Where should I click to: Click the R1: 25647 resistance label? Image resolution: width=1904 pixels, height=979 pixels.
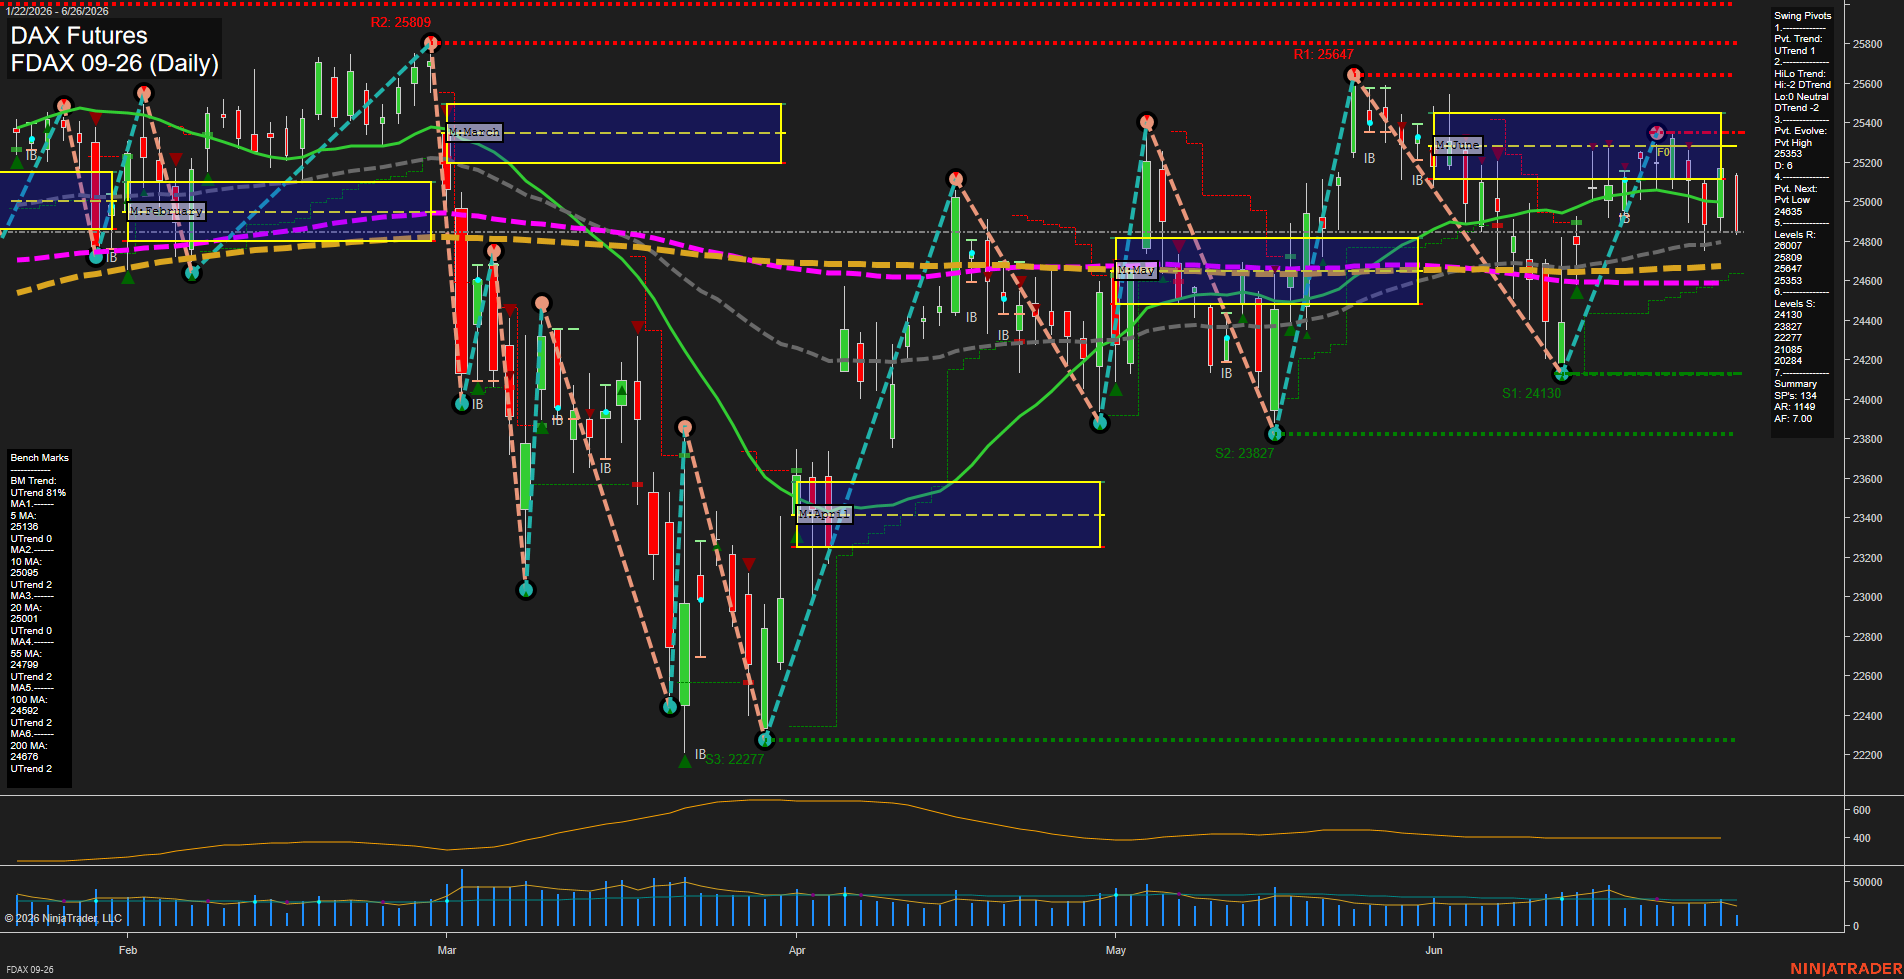pyautogui.click(x=1323, y=54)
